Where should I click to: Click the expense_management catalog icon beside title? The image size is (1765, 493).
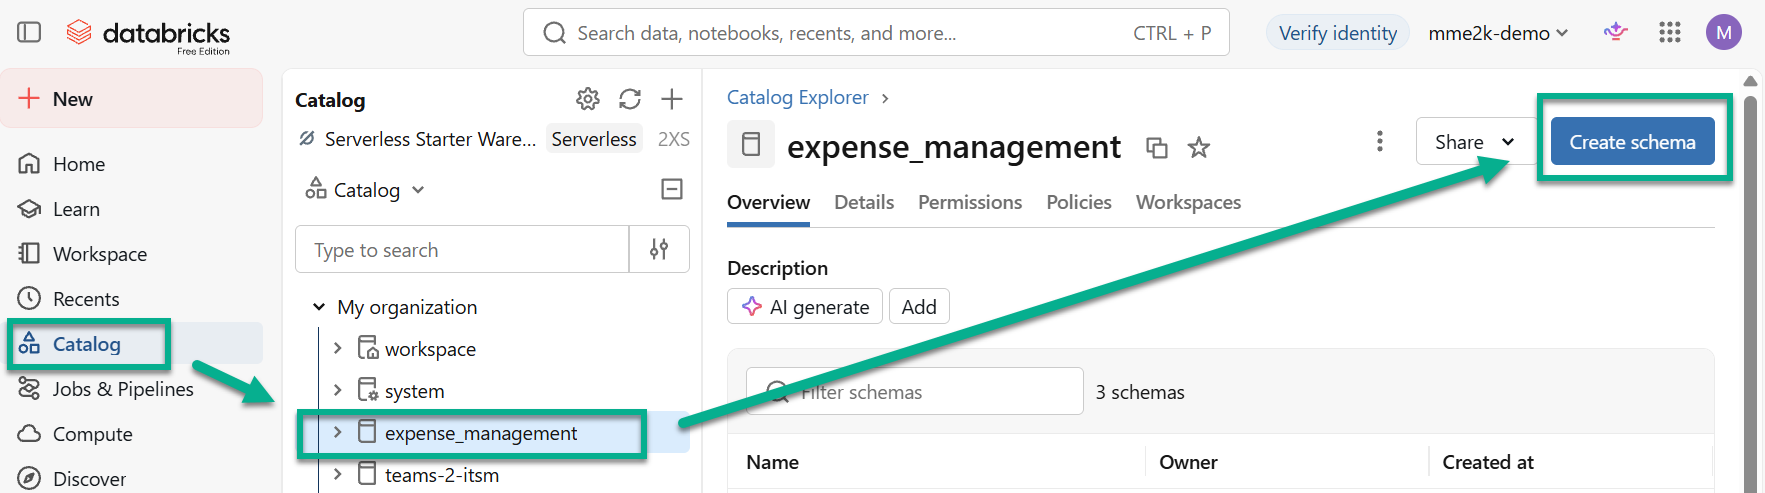pos(751,144)
